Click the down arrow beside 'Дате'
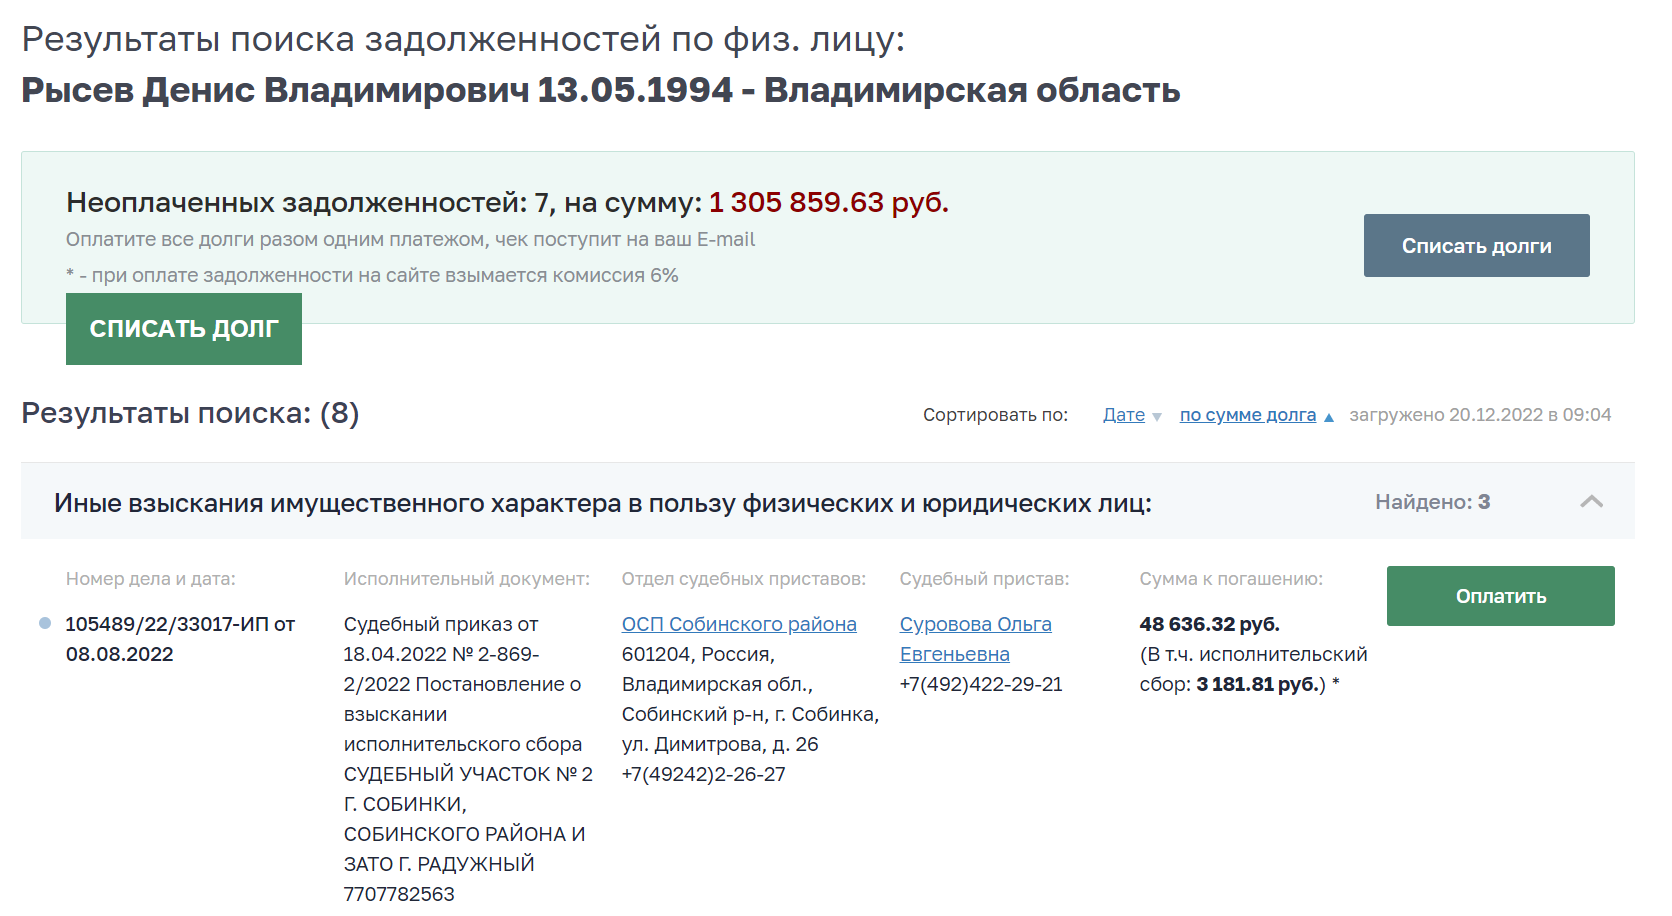Viewport: 1672px width, 916px height. pyautogui.click(x=1157, y=417)
